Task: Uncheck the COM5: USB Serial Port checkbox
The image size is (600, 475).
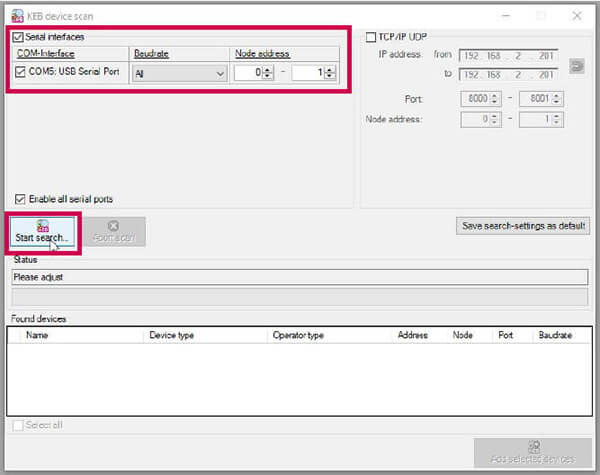Action: pyautogui.click(x=20, y=72)
